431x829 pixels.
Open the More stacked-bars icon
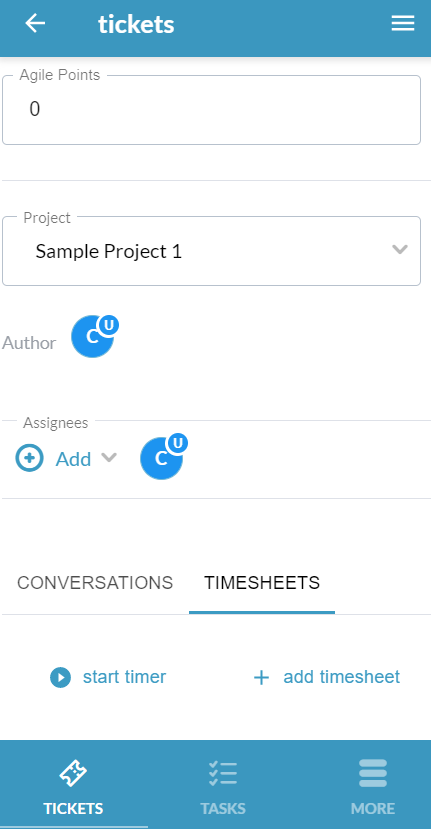pos(373,773)
